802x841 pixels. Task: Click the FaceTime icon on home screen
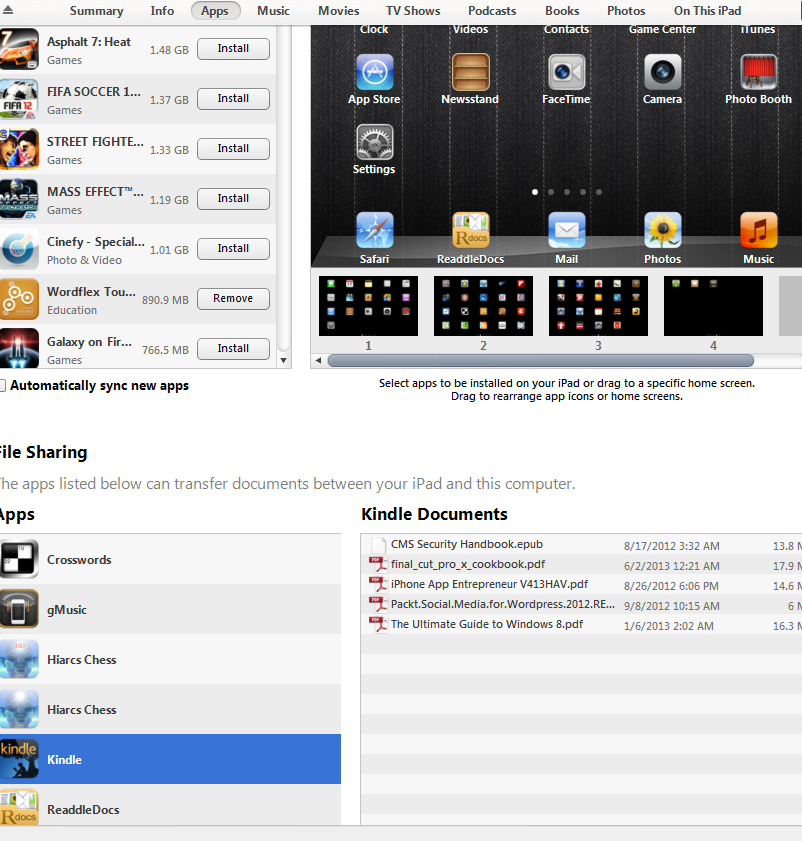click(x=566, y=72)
